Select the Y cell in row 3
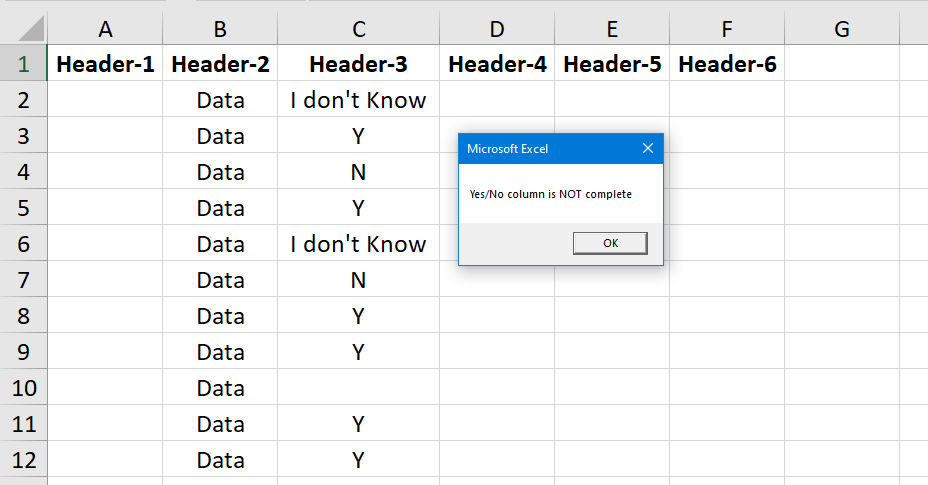The width and height of the screenshot is (928, 485). [359, 136]
